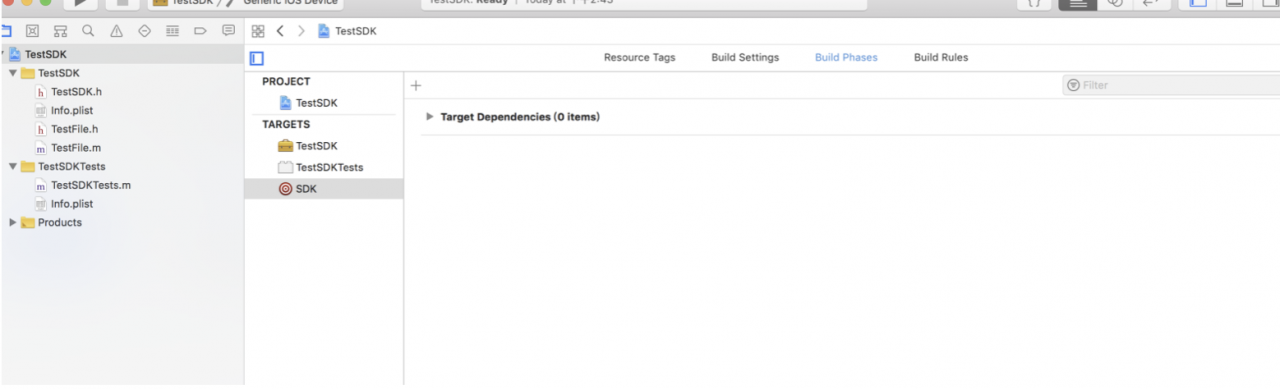Open the TestSDK scheme selector
Image resolution: width=1280 pixels, height=389 pixels.
coord(188,3)
